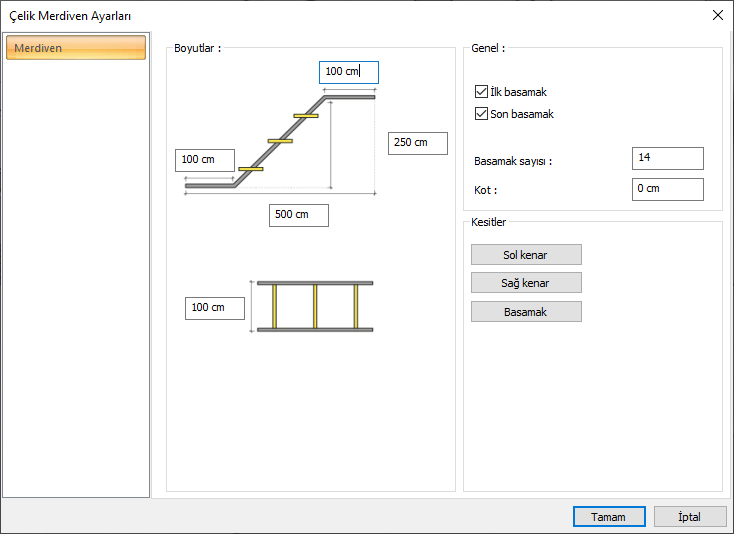The image size is (734, 534).
Task: Disable the Son basamak checkbox
Action: (482, 114)
